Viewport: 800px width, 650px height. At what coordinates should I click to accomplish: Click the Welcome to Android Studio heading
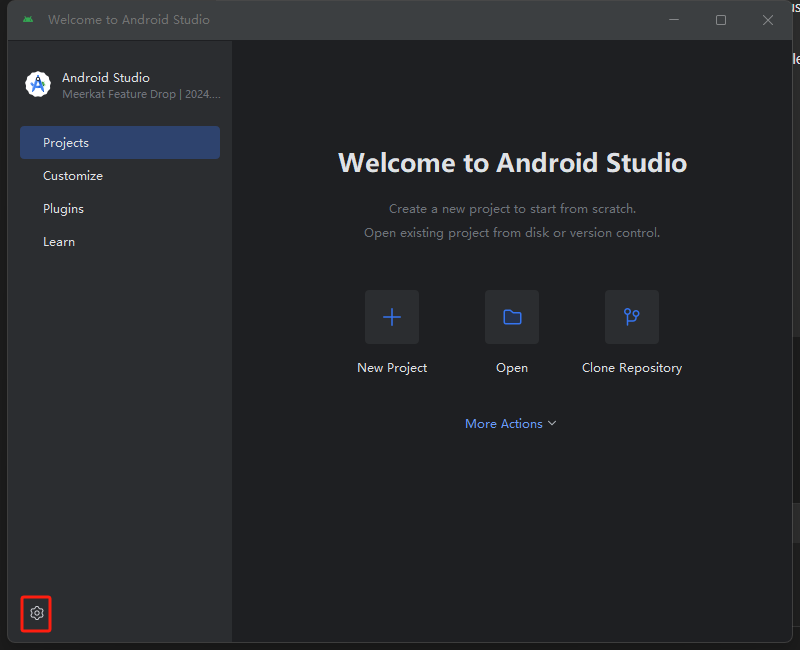click(x=512, y=163)
